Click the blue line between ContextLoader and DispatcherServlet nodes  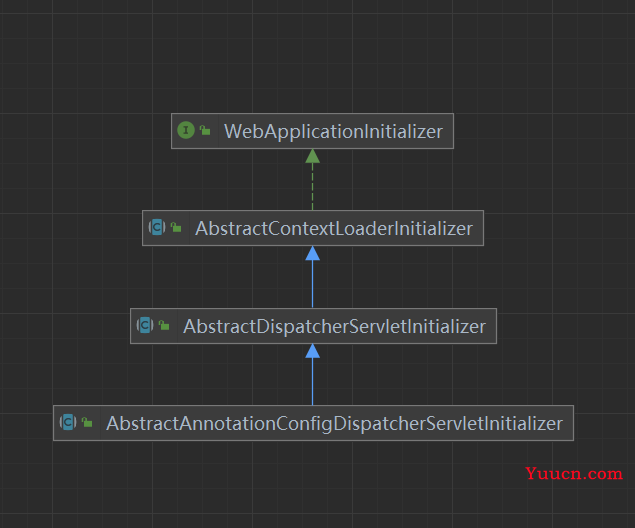click(x=313, y=284)
